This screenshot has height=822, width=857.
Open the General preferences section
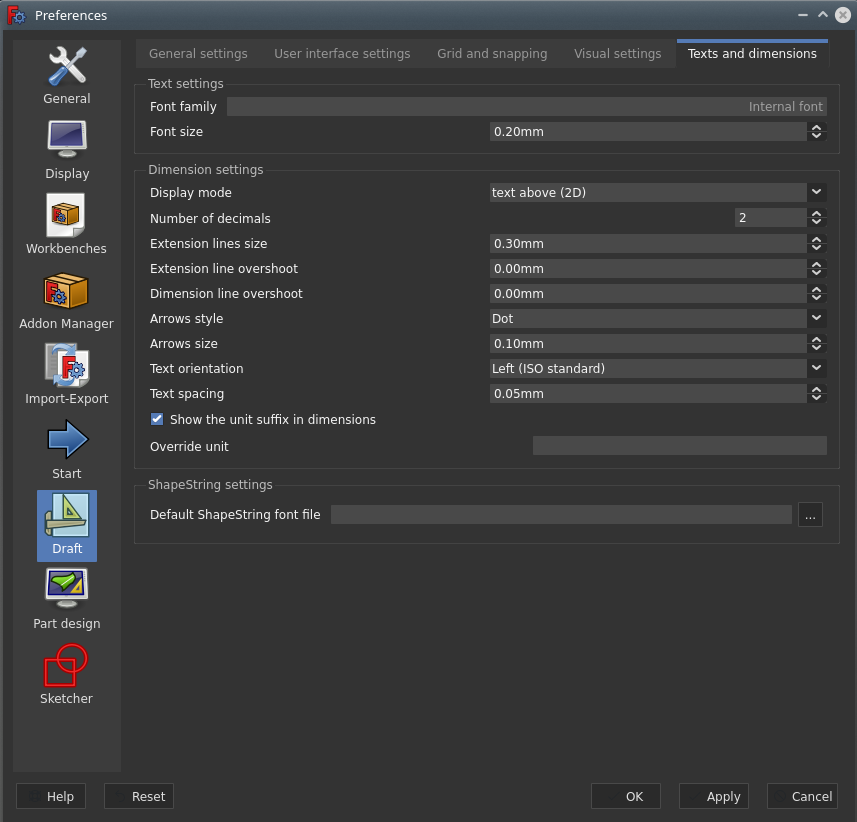(x=67, y=75)
